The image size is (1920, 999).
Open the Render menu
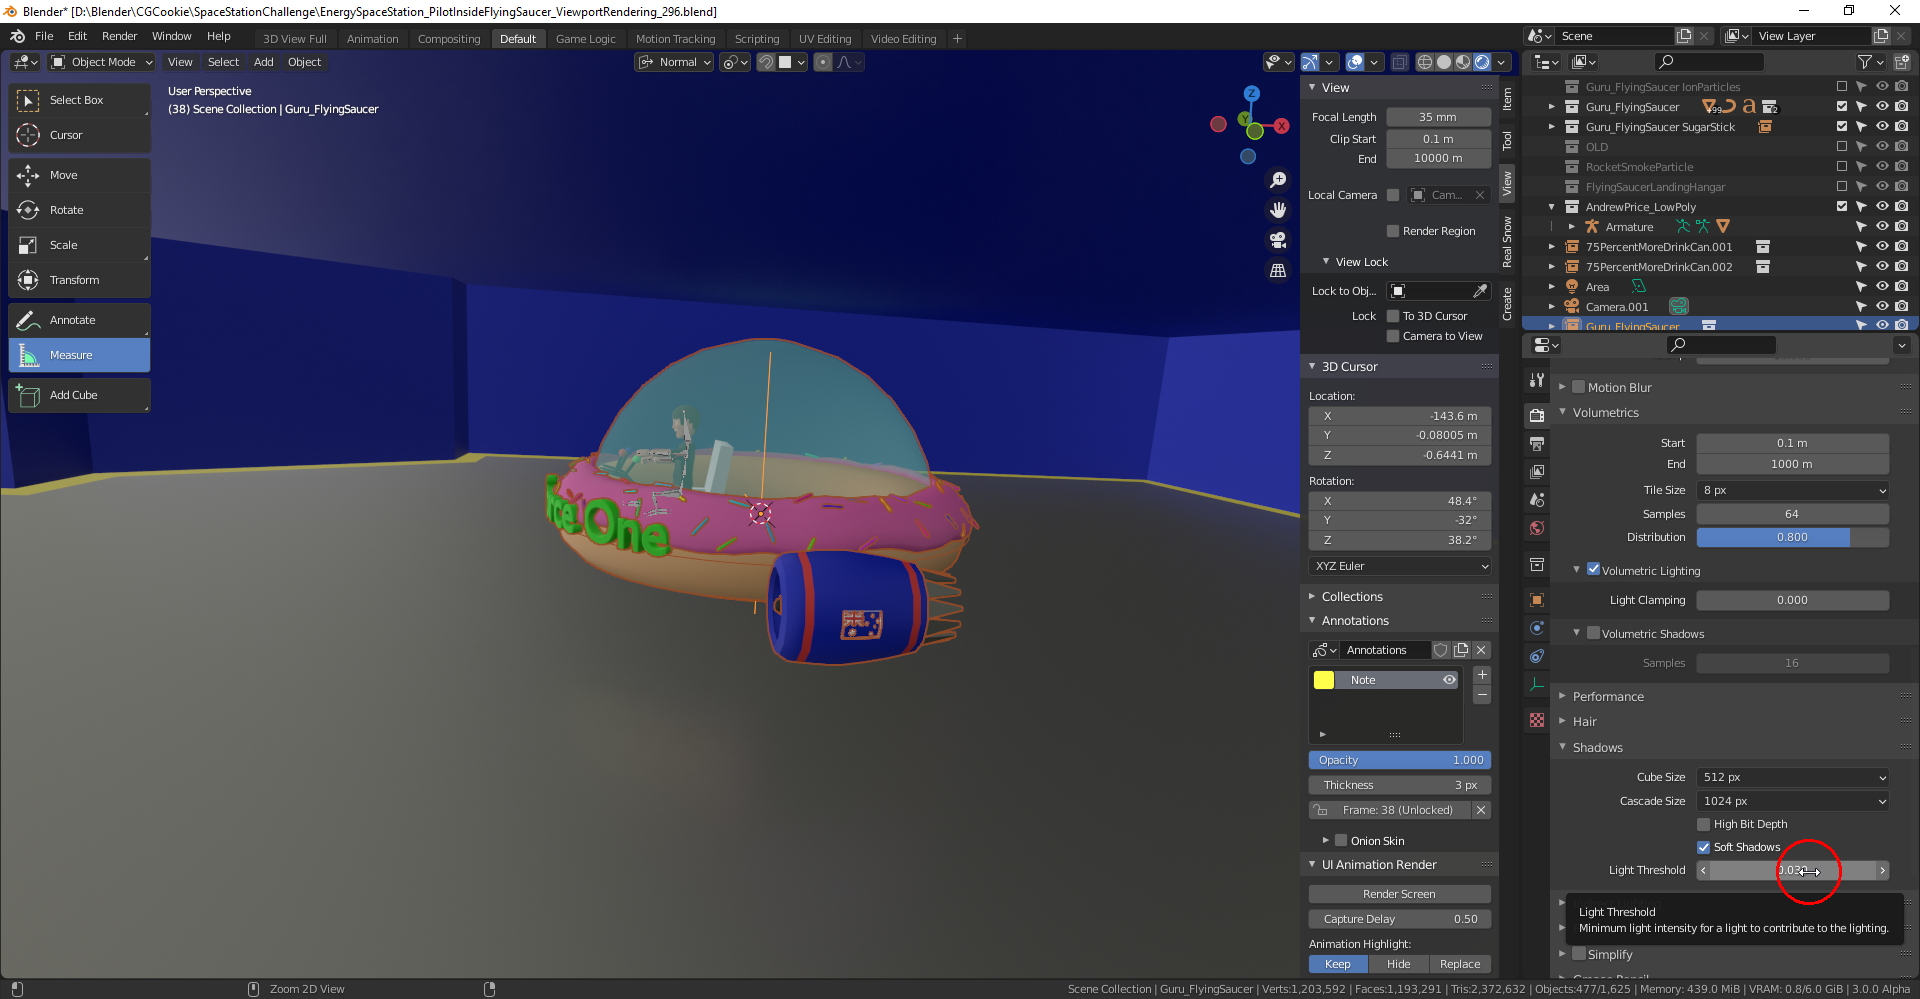(119, 36)
